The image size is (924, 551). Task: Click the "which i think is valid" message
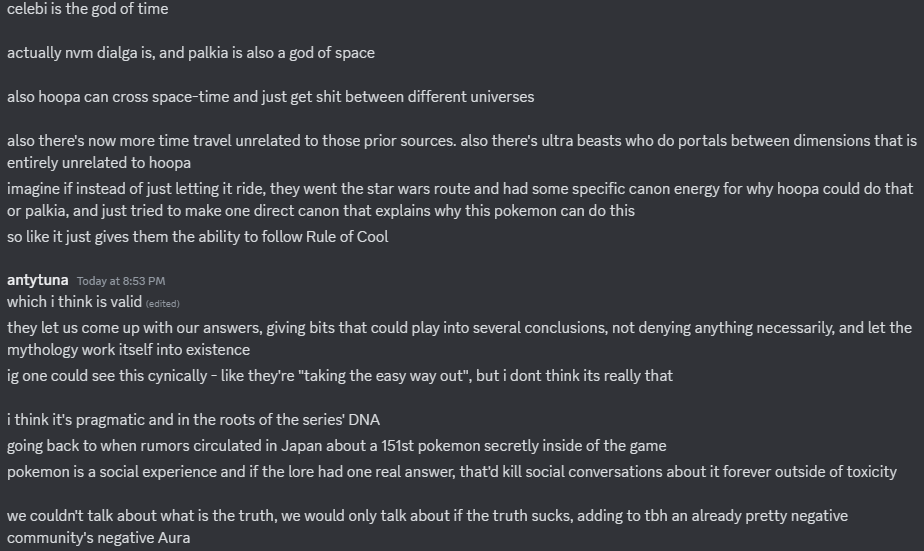(x=74, y=302)
